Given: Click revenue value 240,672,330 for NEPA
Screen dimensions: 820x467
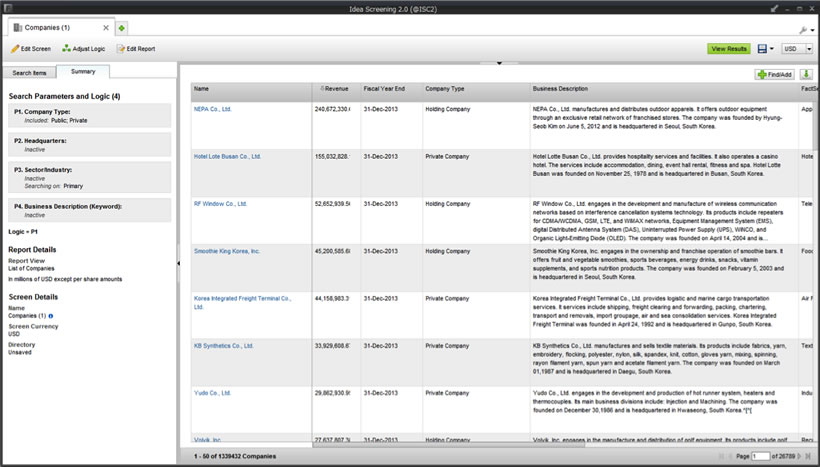Looking at the screenshot, I should pyautogui.click(x=333, y=109).
